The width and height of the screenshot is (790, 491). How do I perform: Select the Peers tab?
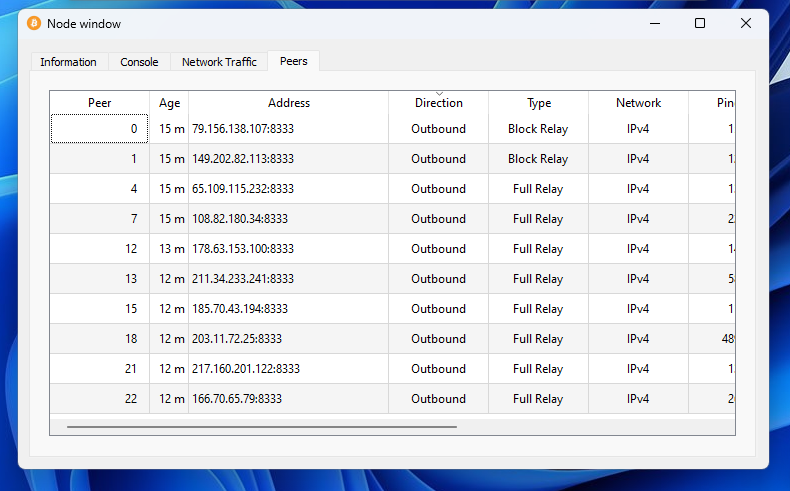click(x=294, y=61)
